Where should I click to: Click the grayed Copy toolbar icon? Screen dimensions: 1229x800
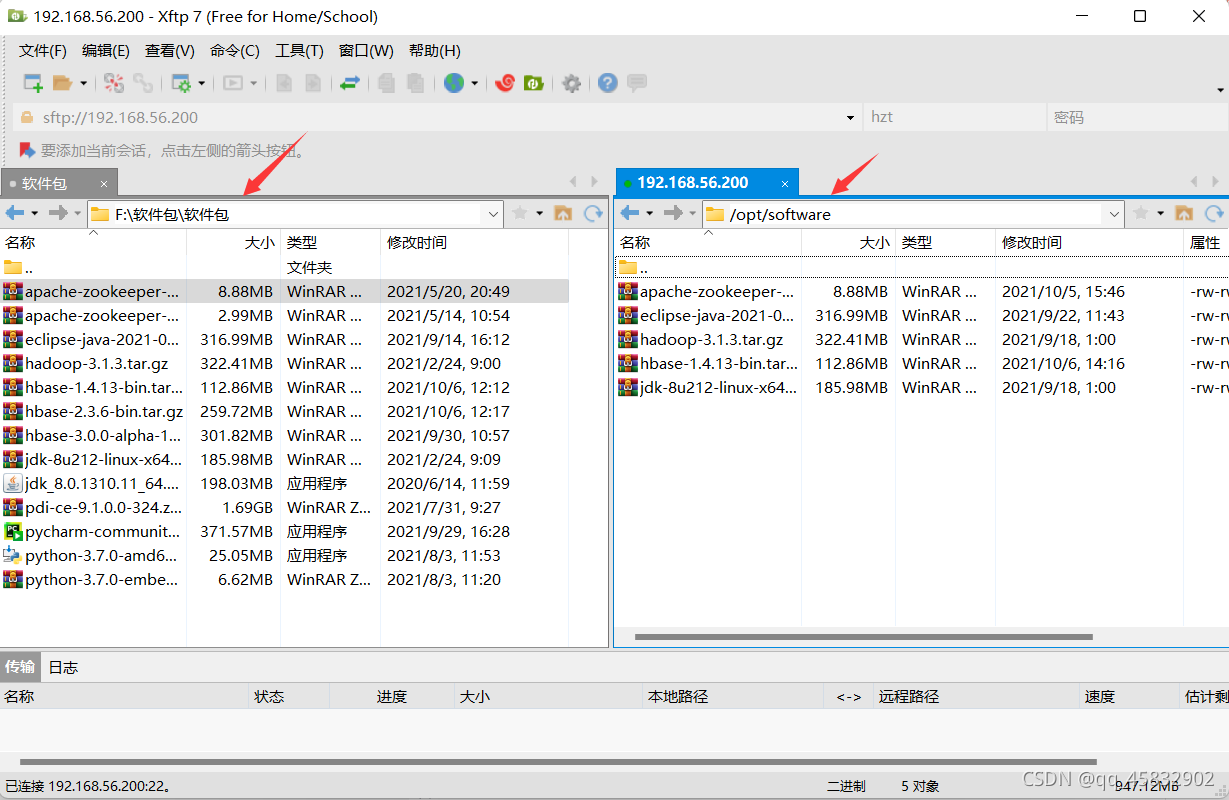(x=386, y=83)
